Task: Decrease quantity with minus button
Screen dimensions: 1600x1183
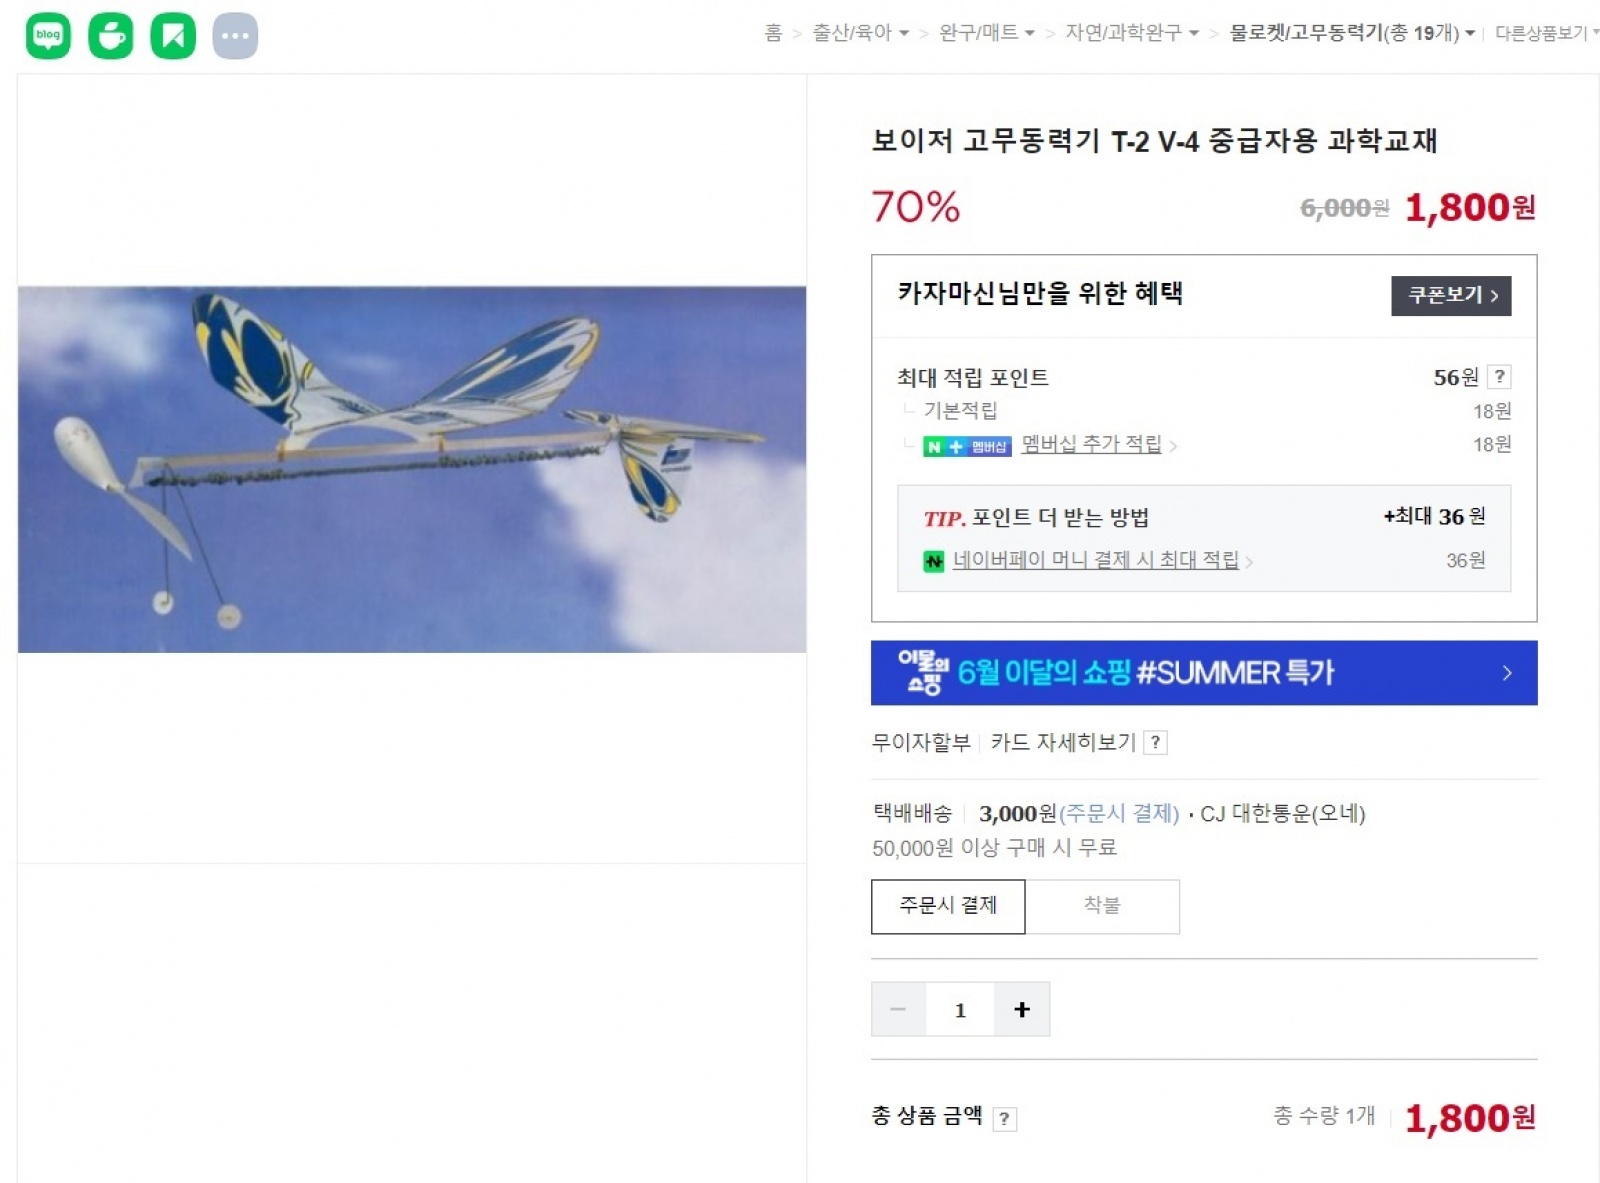Action: (898, 1009)
